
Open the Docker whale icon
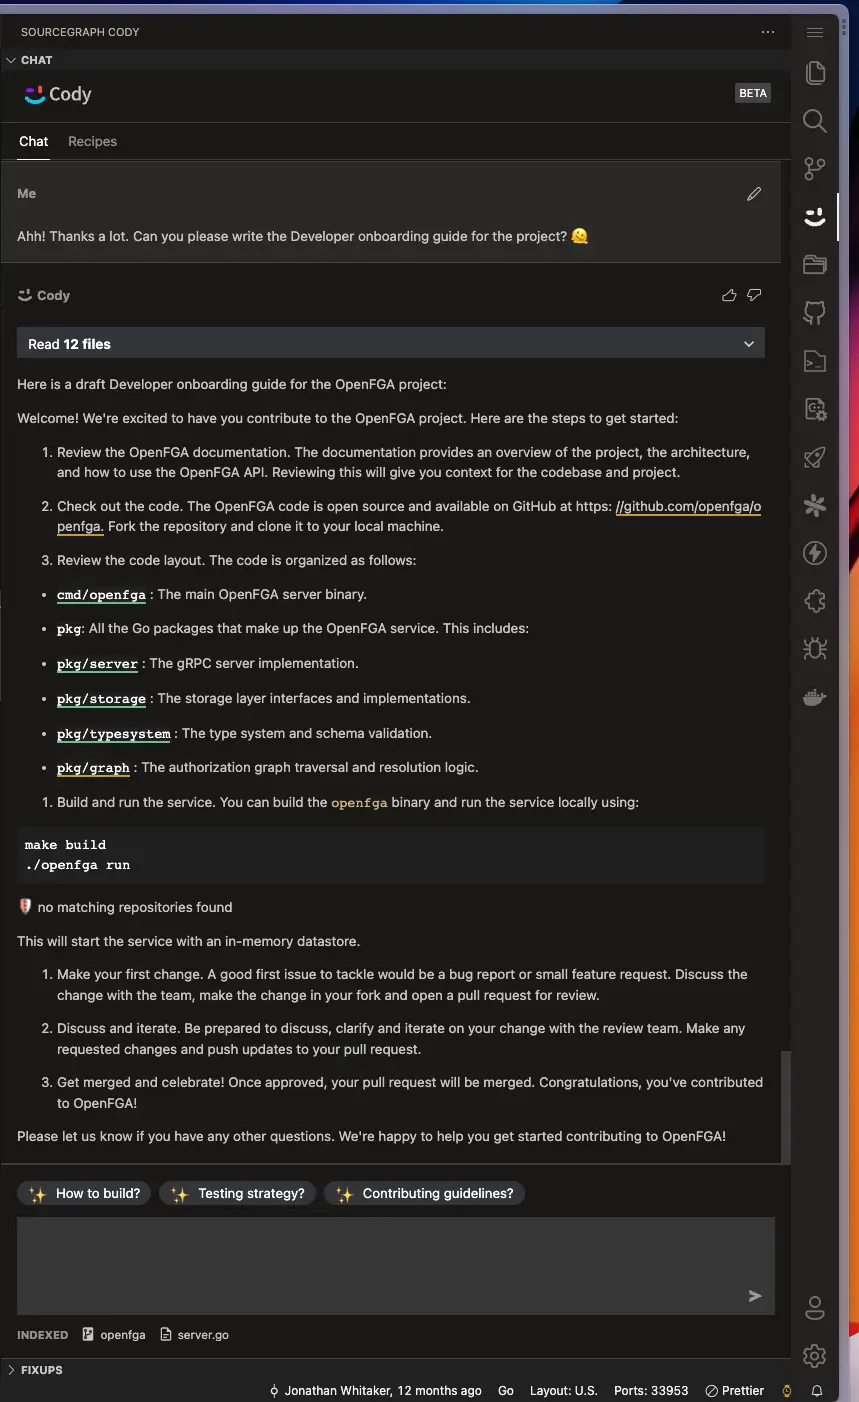coord(815,697)
